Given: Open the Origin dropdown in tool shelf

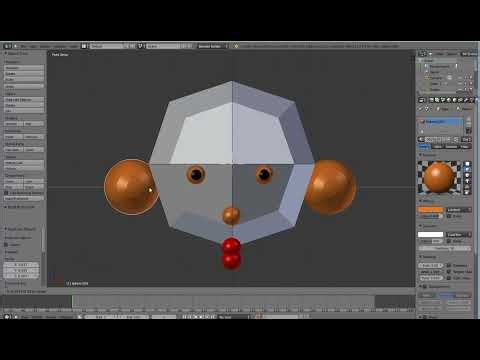Looking at the screenshot, I should (24, 86).
